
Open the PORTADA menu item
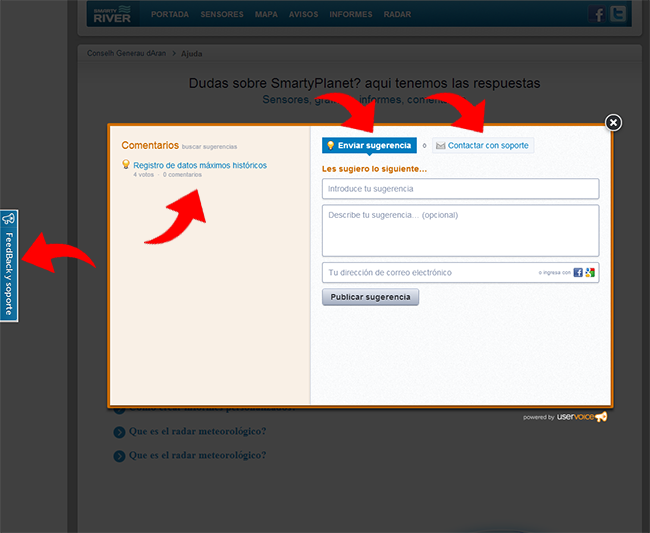click(x=170, y=15)
